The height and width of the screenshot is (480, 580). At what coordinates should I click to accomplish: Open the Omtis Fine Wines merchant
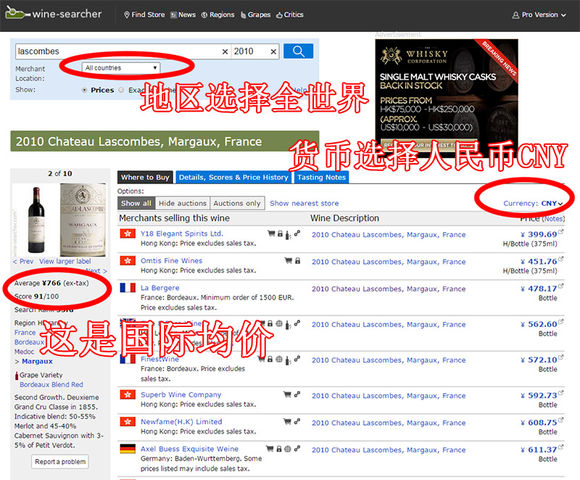[x=171, y=261]
